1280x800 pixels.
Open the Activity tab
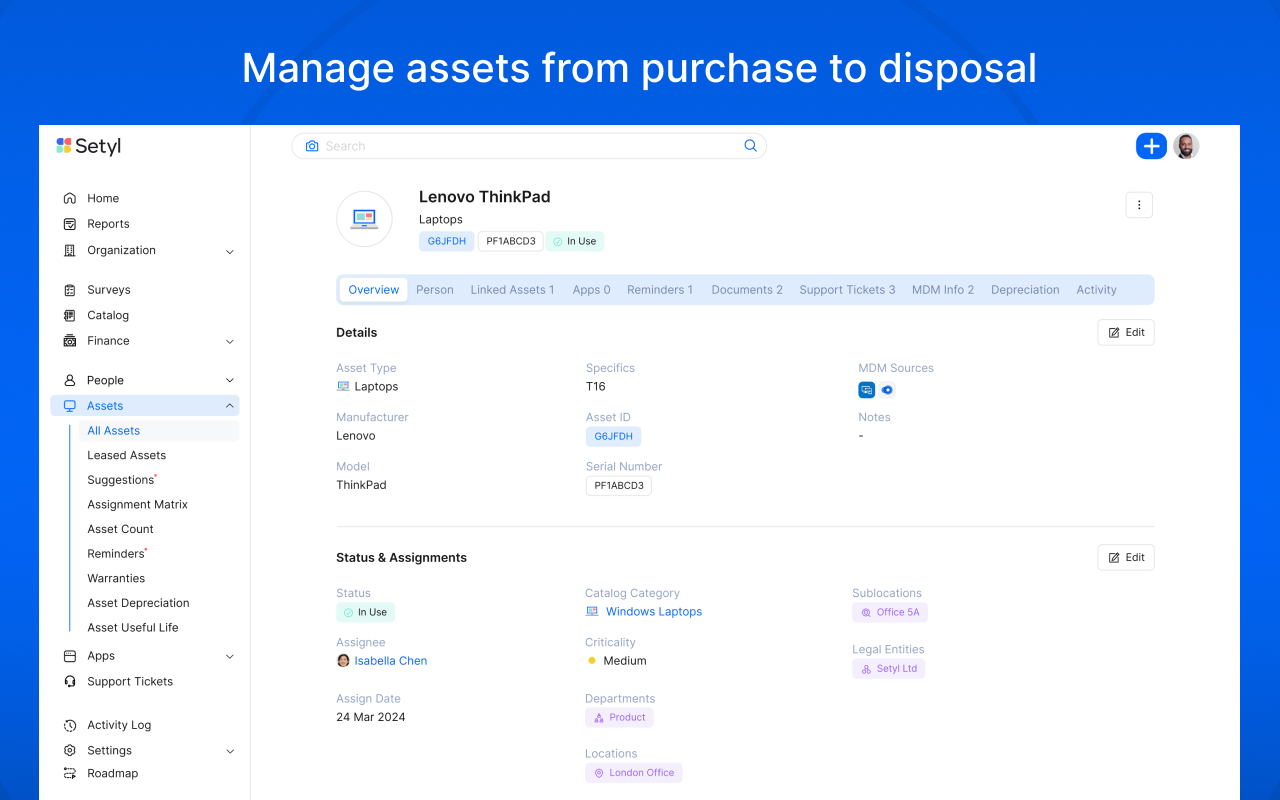tap(1096, 290)
